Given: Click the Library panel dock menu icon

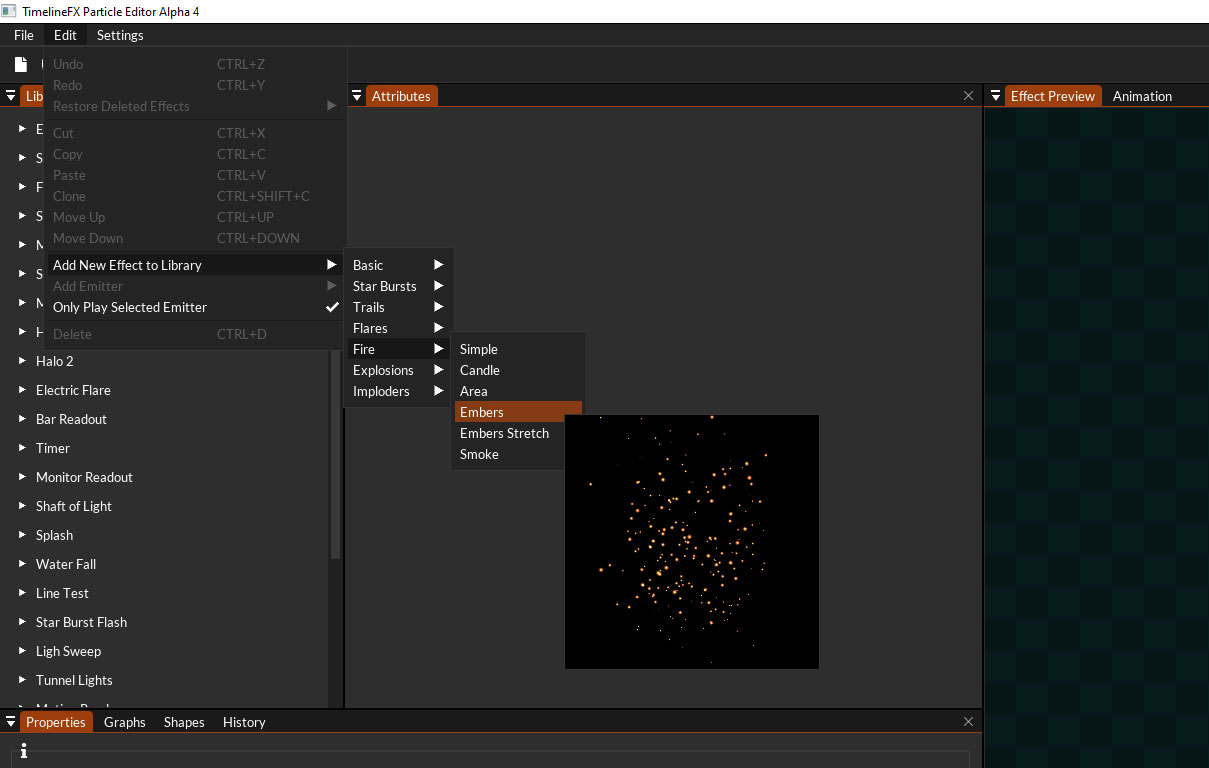Looking at the screenshot, I should pos(10,96).
